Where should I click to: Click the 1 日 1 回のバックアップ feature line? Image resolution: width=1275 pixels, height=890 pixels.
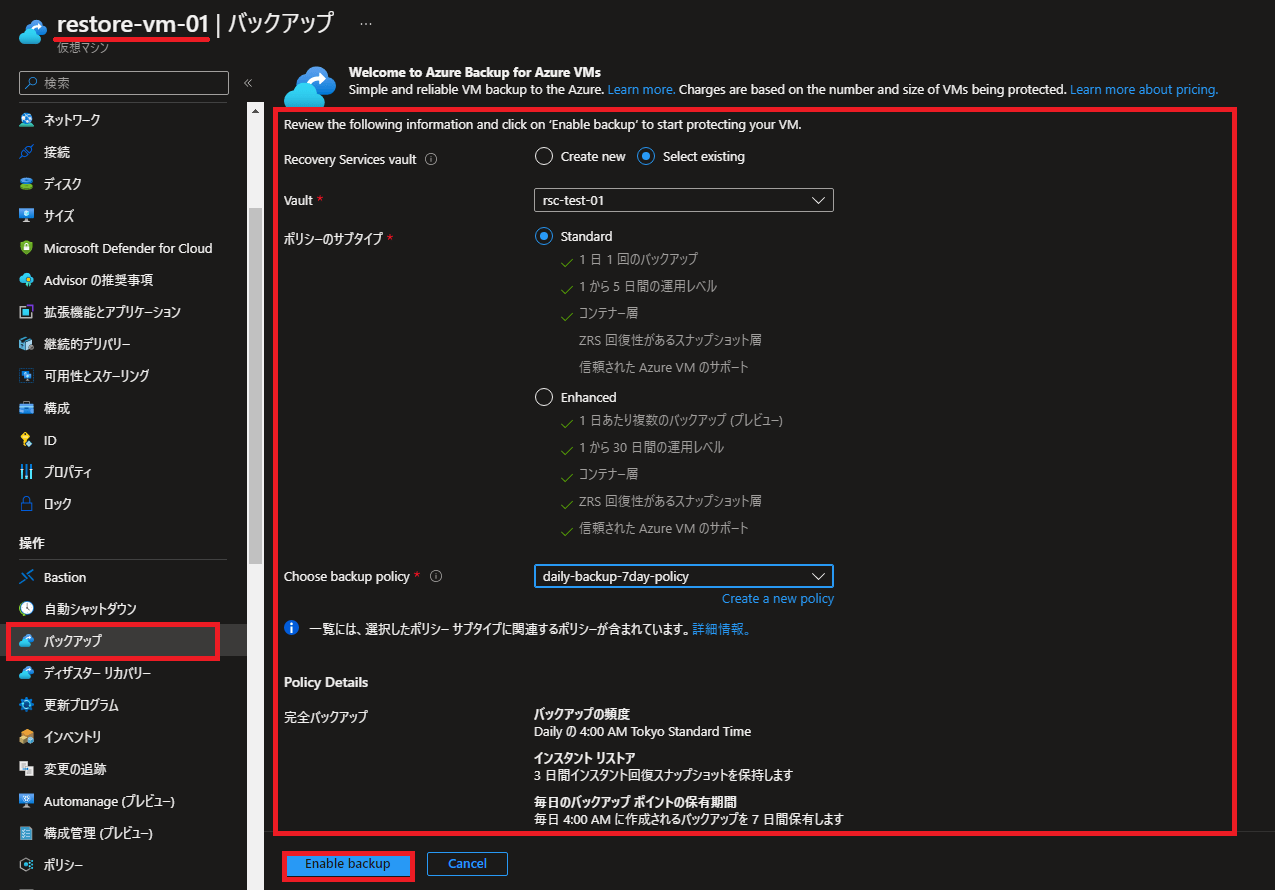point(638,259)
